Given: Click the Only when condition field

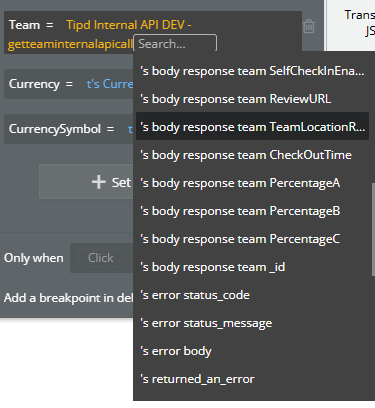Looking at the screenshot, I should coord(100,258).
